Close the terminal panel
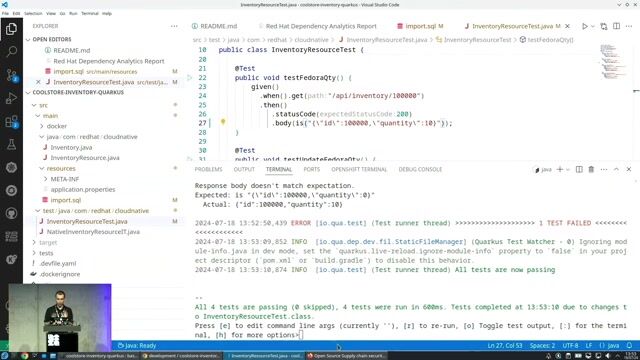This screenshot has width=640, height=360. tap(629, 169)
